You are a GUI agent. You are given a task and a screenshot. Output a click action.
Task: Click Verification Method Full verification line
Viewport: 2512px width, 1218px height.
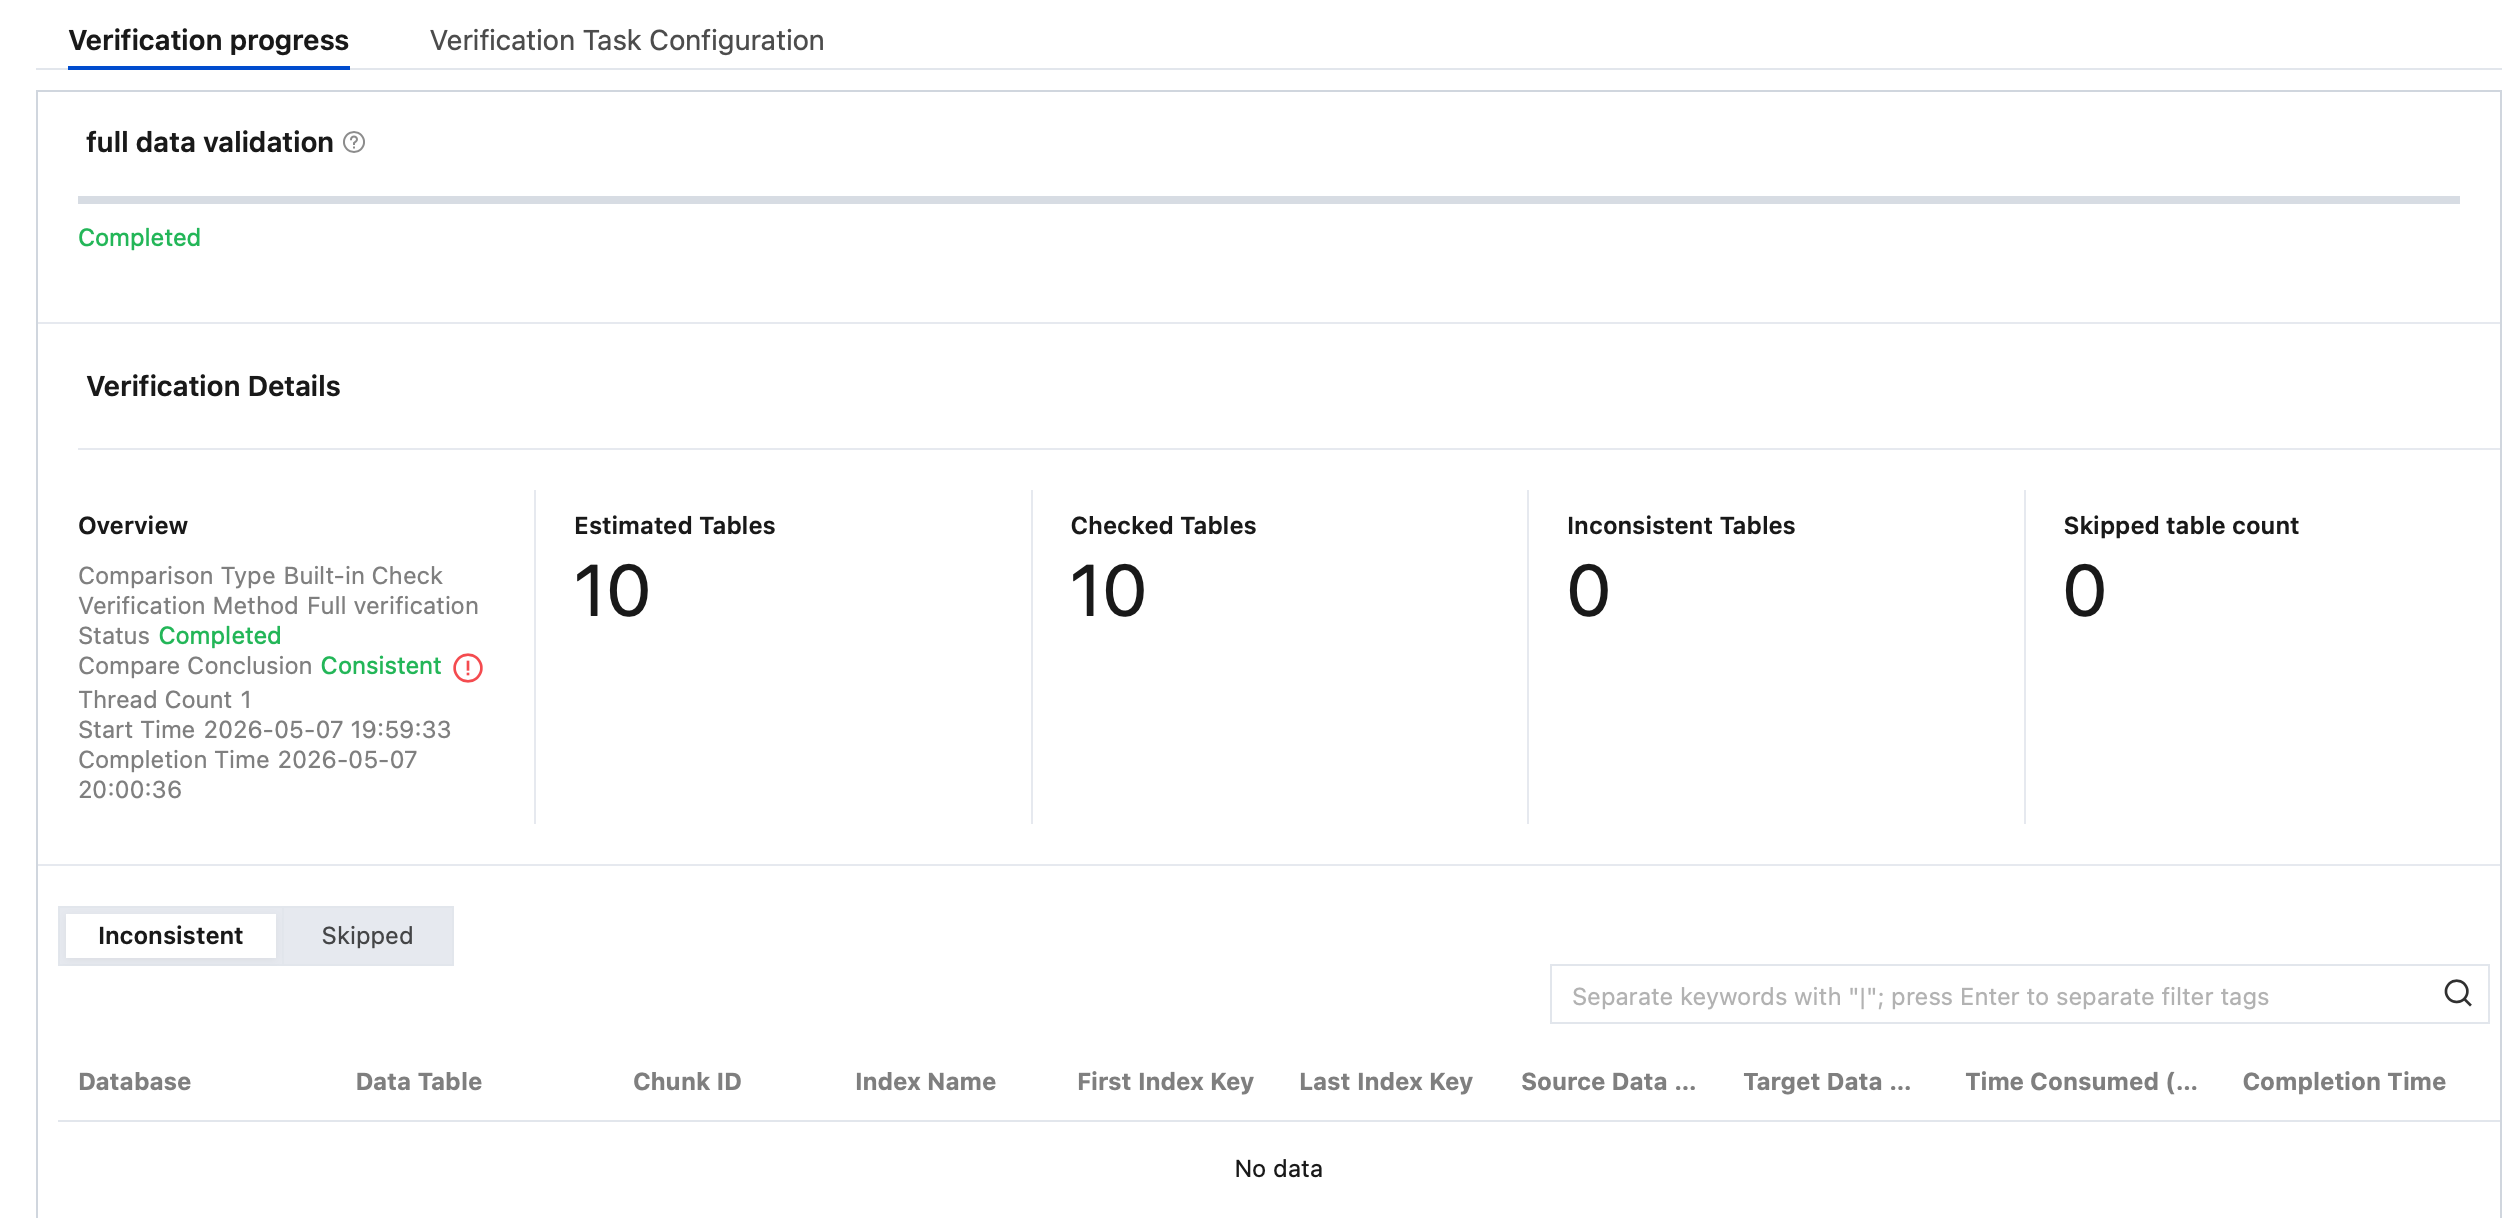278,606
